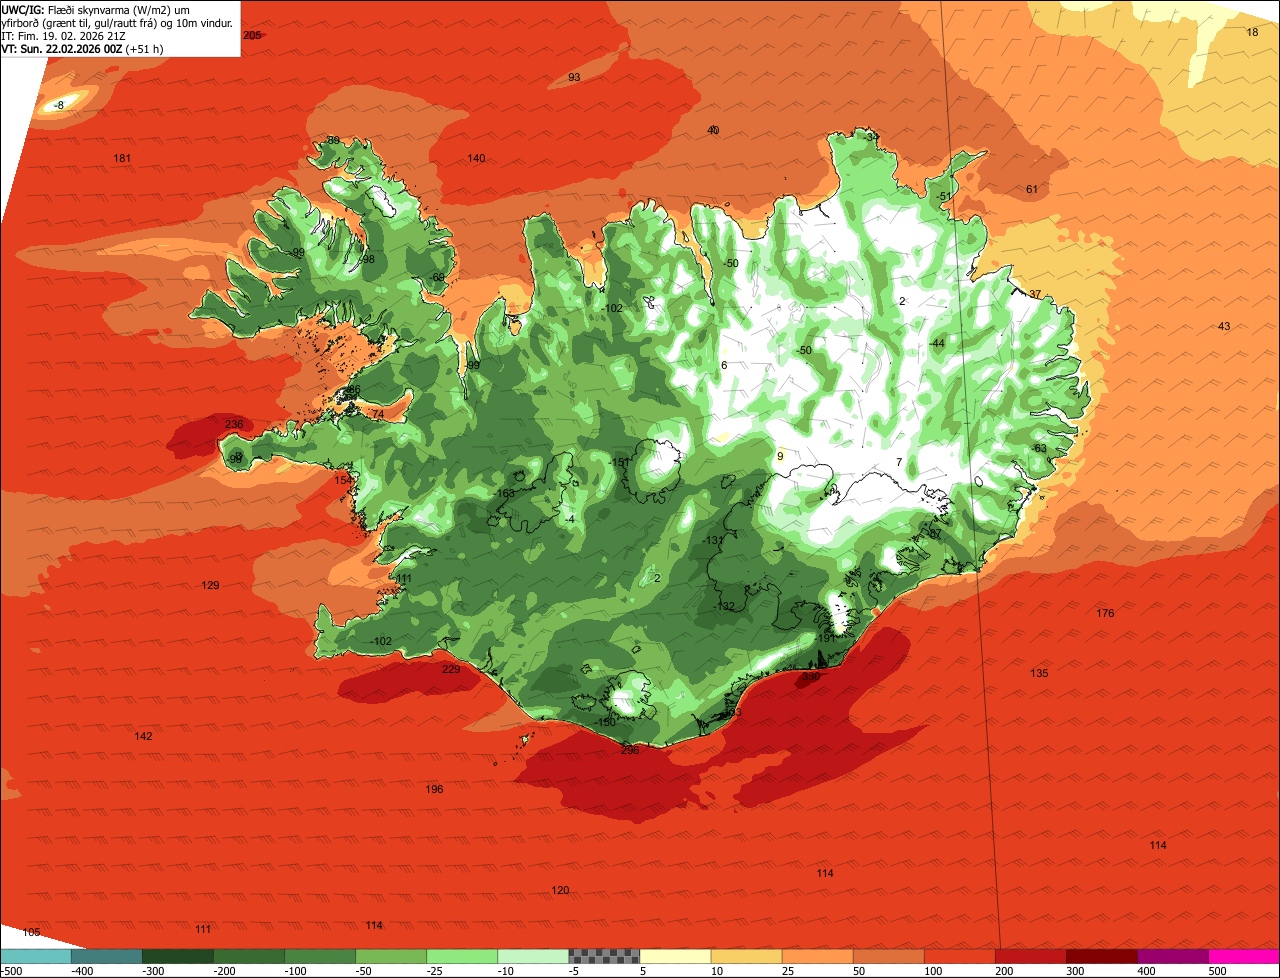This screenshot has width=1280, height=978.
Task: Click the checkered swatch between -5 and 5
Action: pyautogui.click(x=603, y=956)
